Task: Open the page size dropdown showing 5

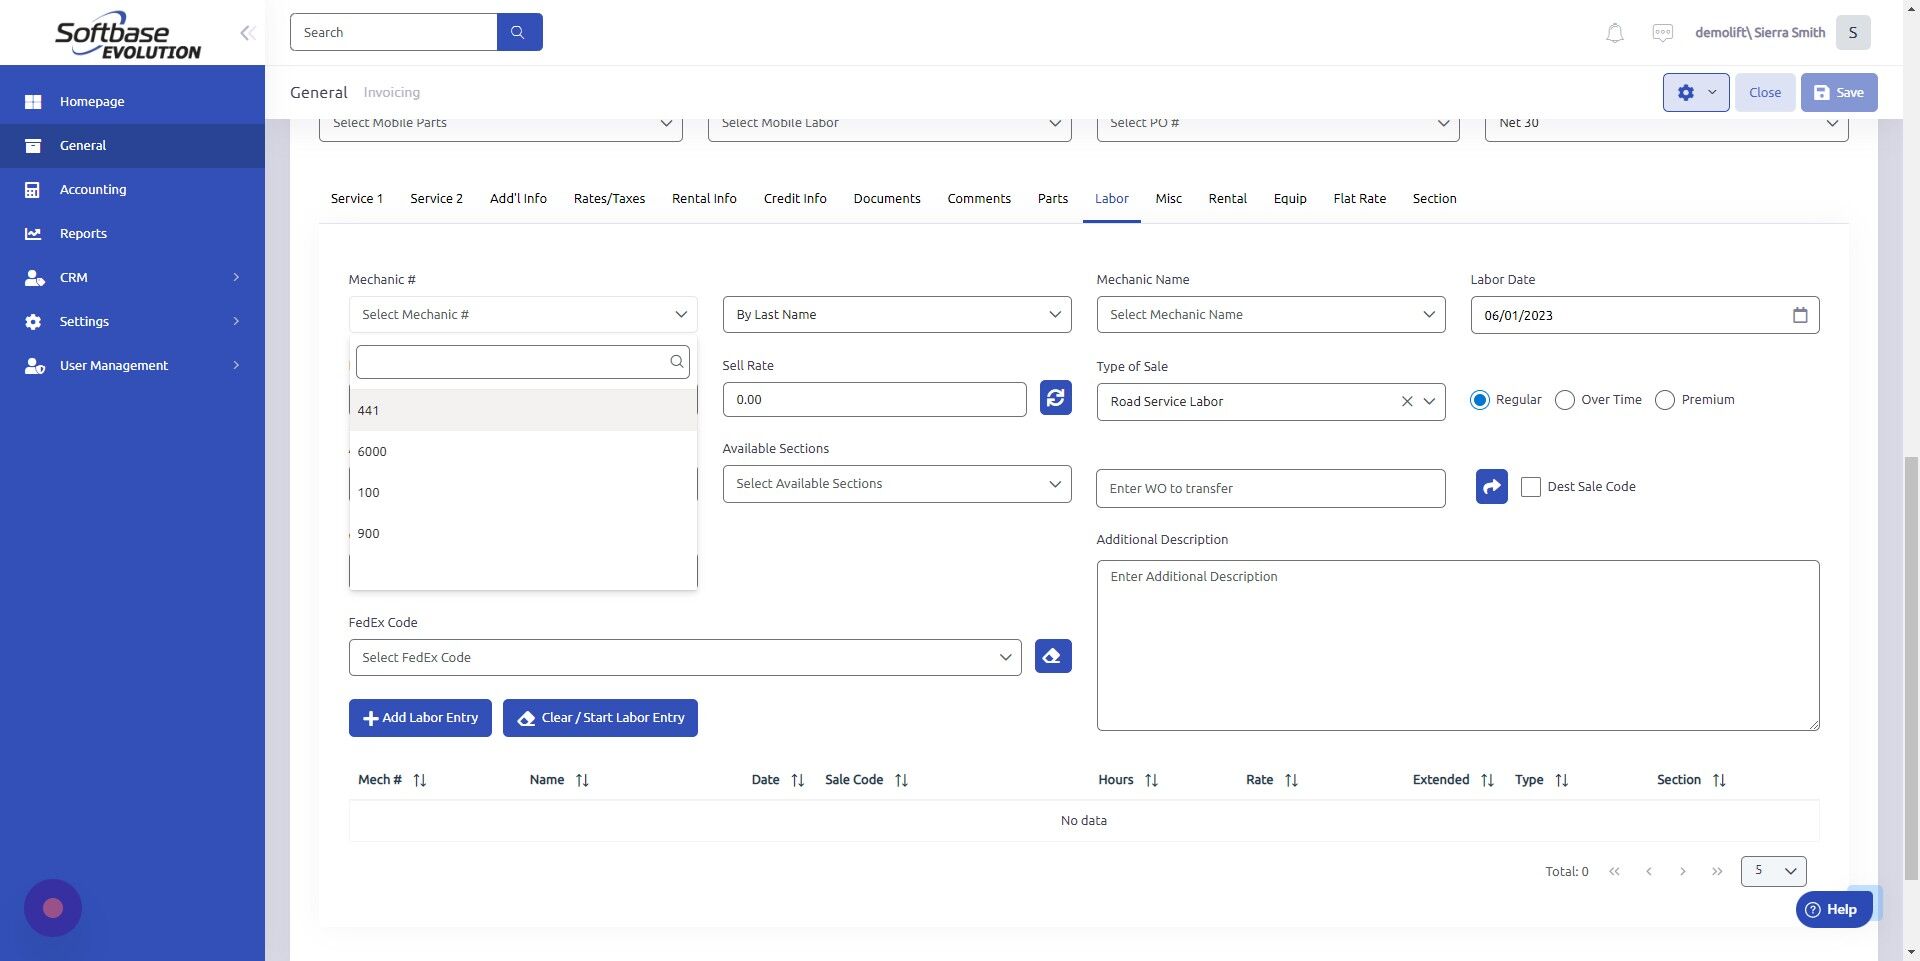Action: [x=1772, y=870]
